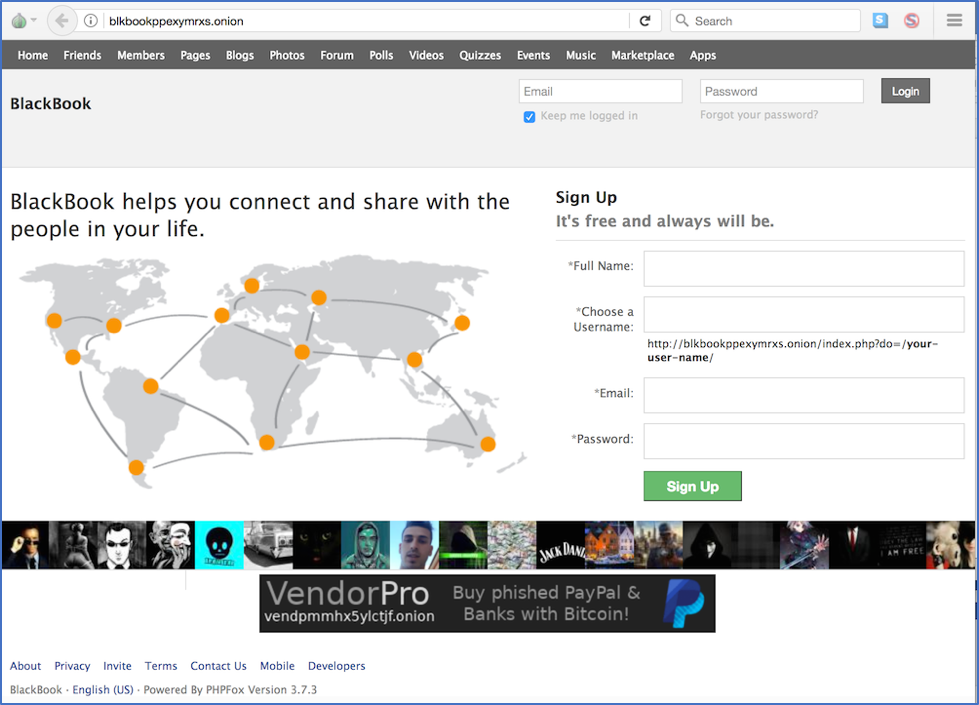The height and width of the screenshot is (705, 979).
Task: Click the Full Name field
Action: tap(804, 269)
